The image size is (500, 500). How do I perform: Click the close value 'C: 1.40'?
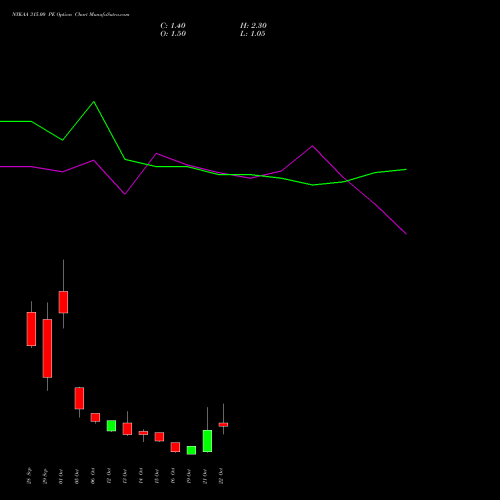[x=173, y=26]
